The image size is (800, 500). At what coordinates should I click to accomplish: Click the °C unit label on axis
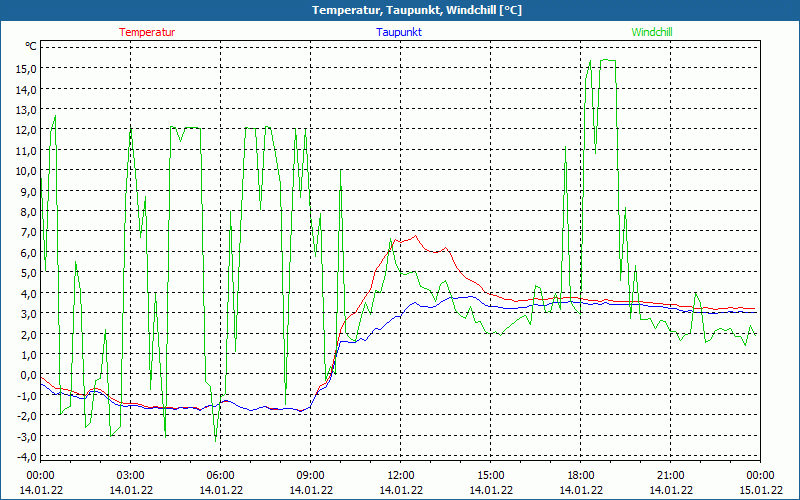tap(31, 46)
